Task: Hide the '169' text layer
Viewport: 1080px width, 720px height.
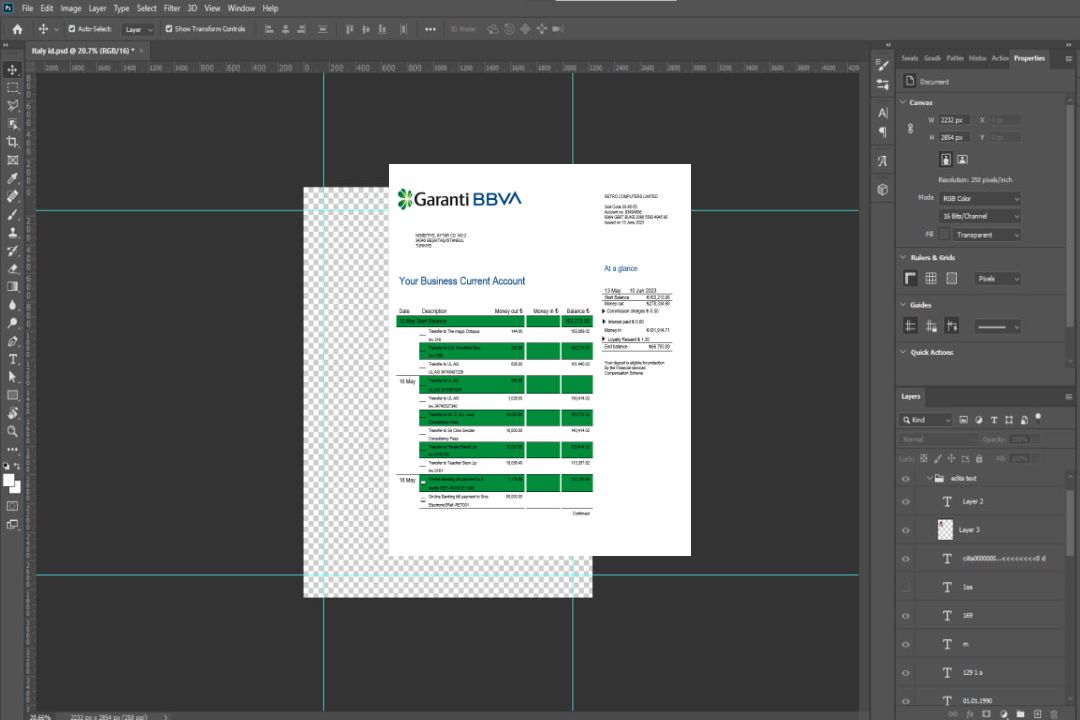Action: tap(906, 616)
